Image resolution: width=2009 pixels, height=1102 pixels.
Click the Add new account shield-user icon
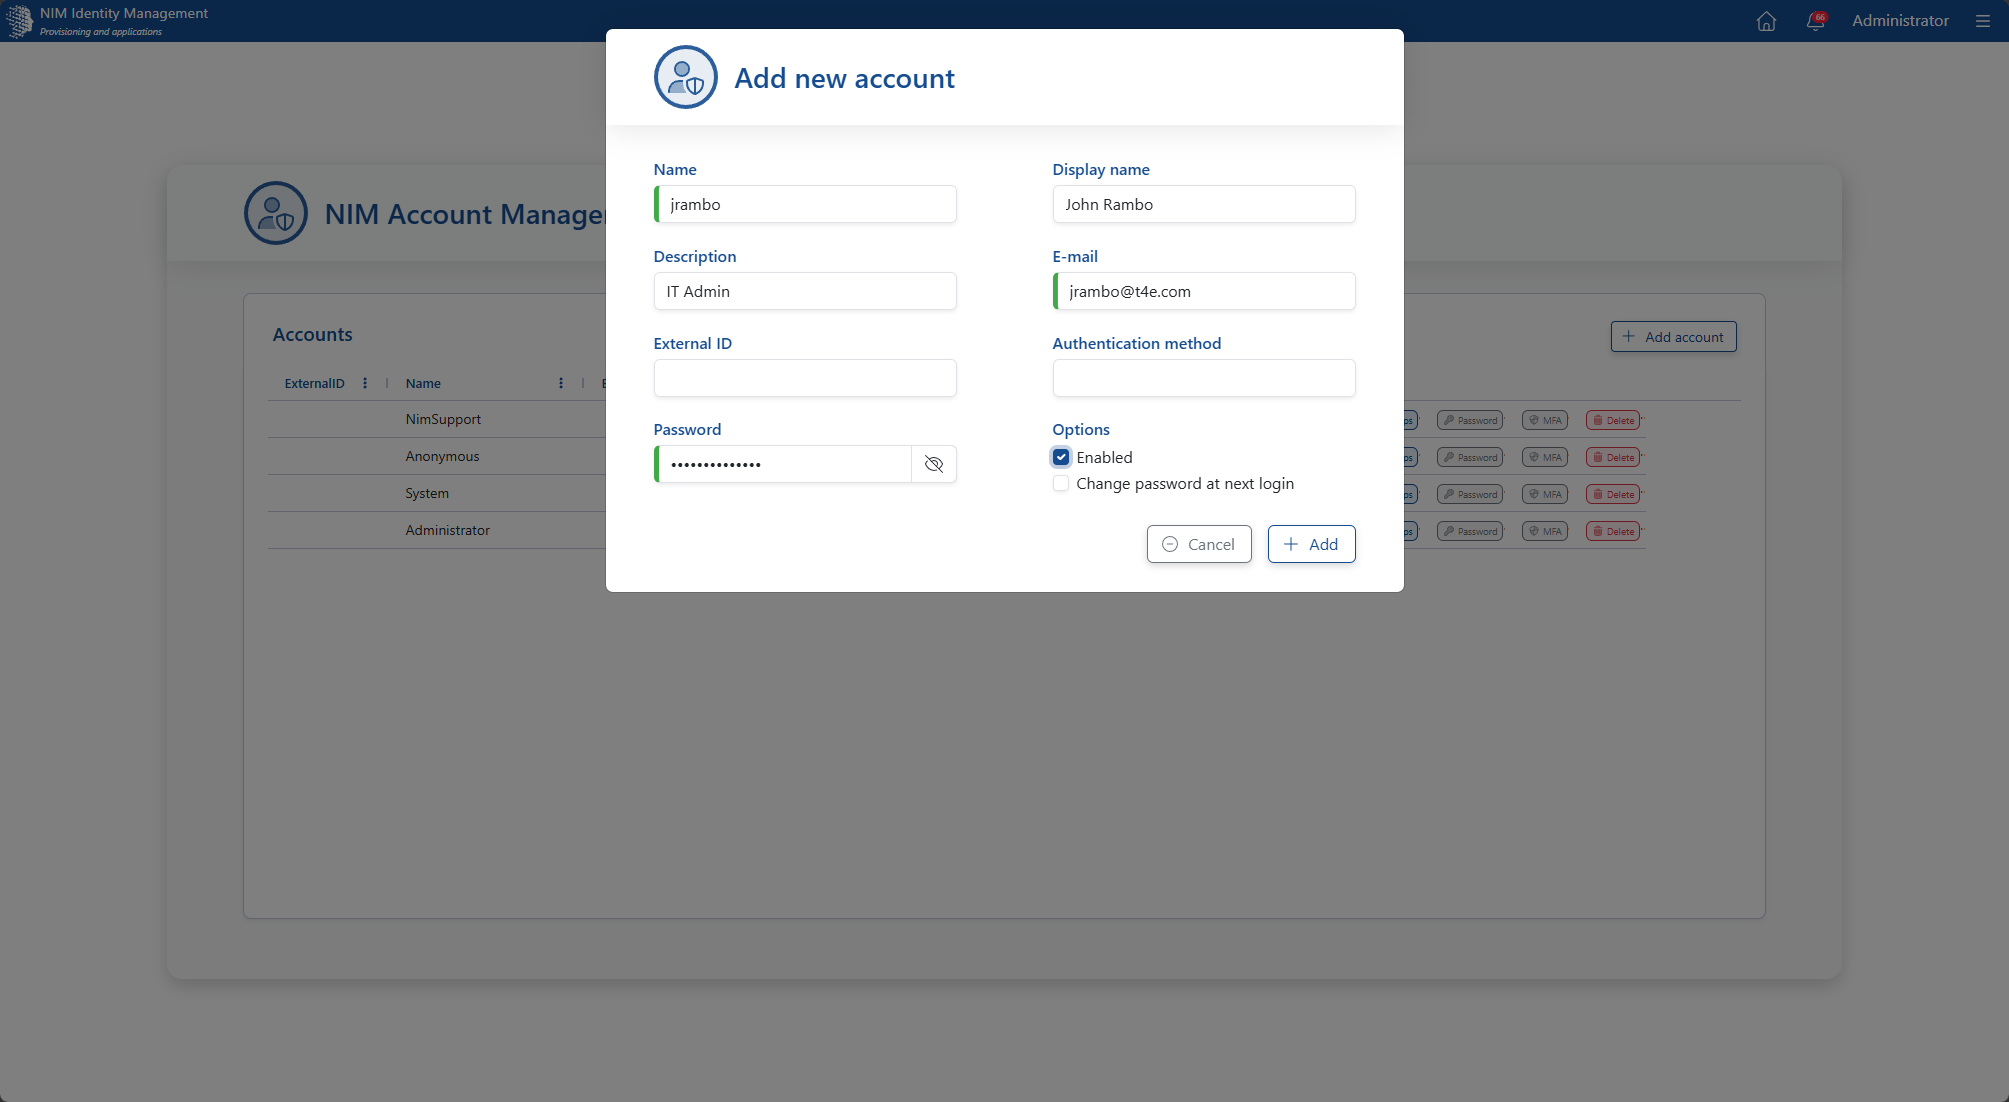(x=685, y=77)
